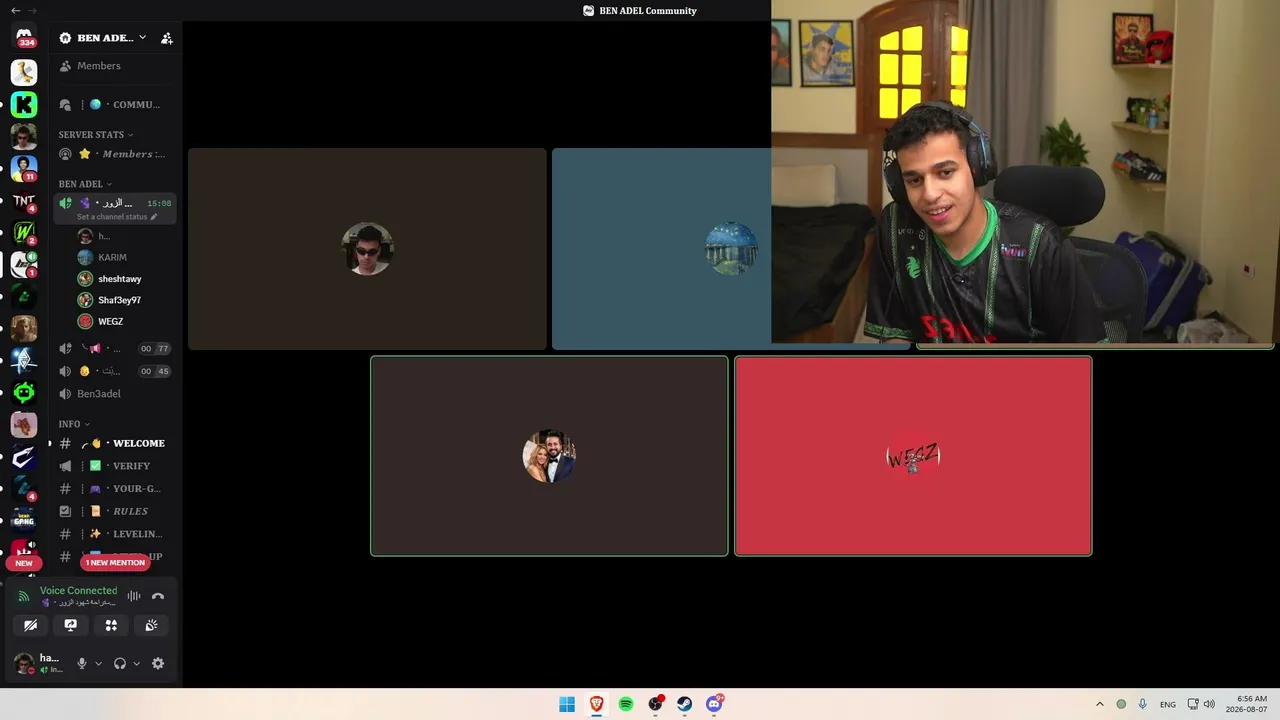Image resolution: width=1280 pixels, height=720 pixels.
Task: Open Brave browser from taskbar
Action: click(x=596, y=704)
